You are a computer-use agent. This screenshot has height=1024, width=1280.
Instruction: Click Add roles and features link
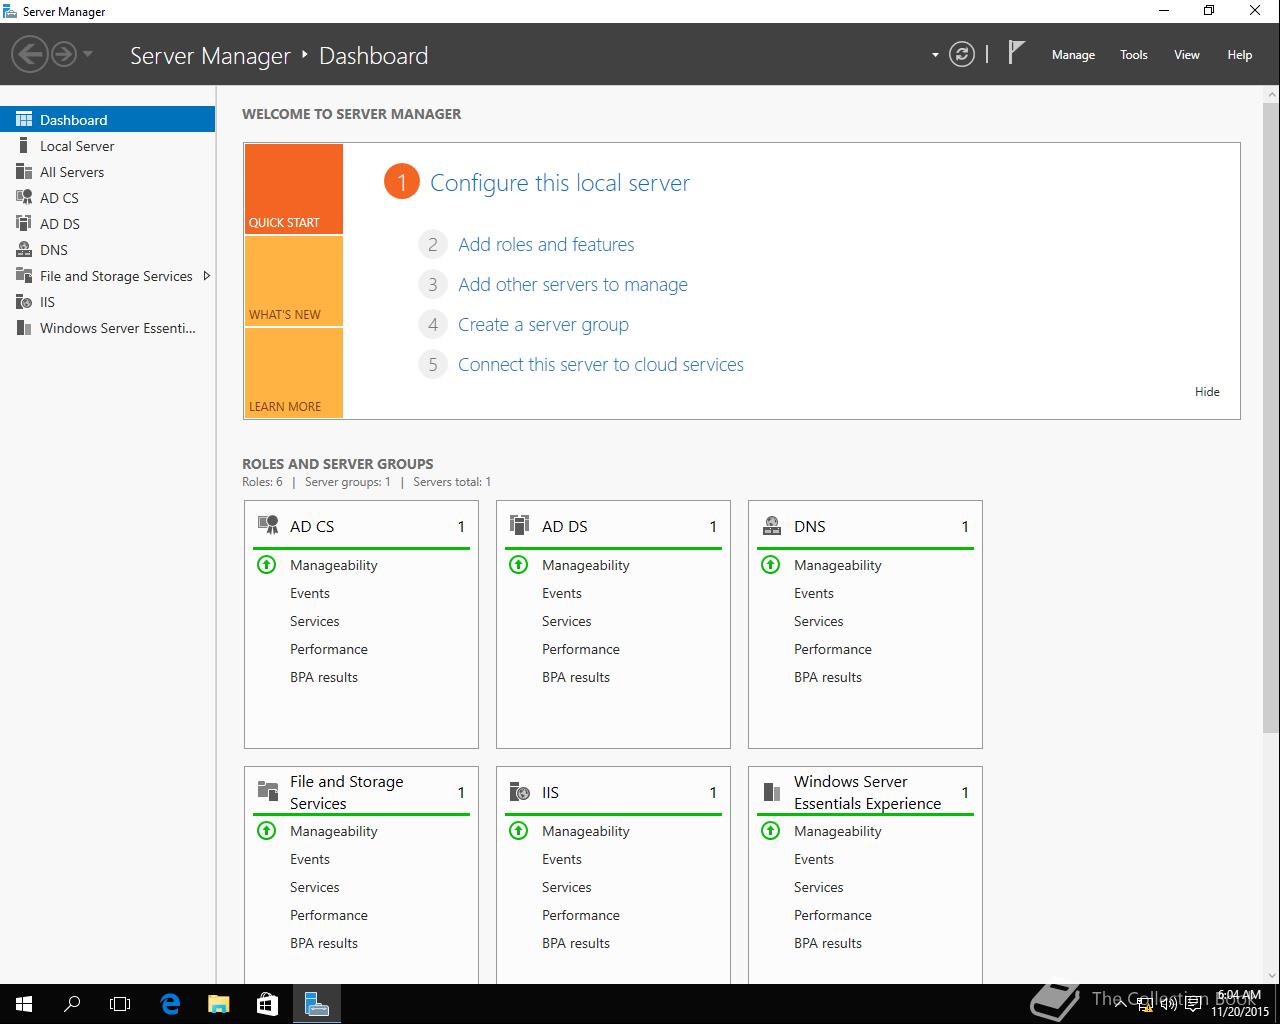pos(546,244)
